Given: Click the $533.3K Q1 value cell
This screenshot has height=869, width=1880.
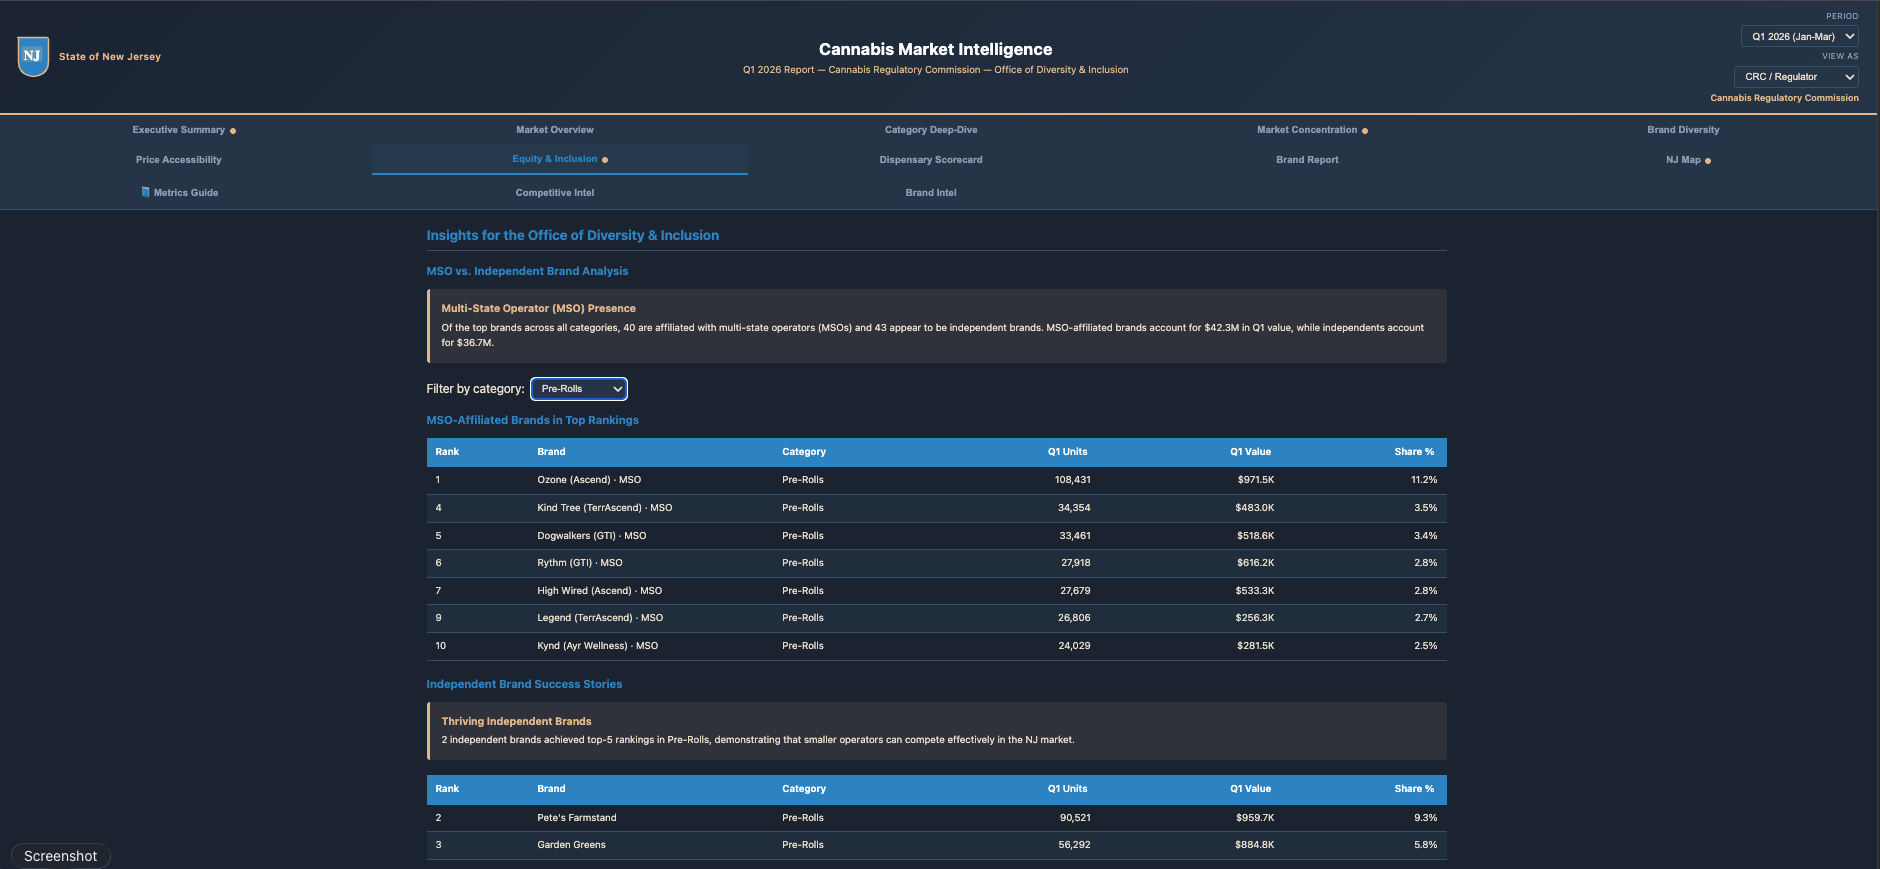Looking at the screenshot, I should pos(1255,591).
